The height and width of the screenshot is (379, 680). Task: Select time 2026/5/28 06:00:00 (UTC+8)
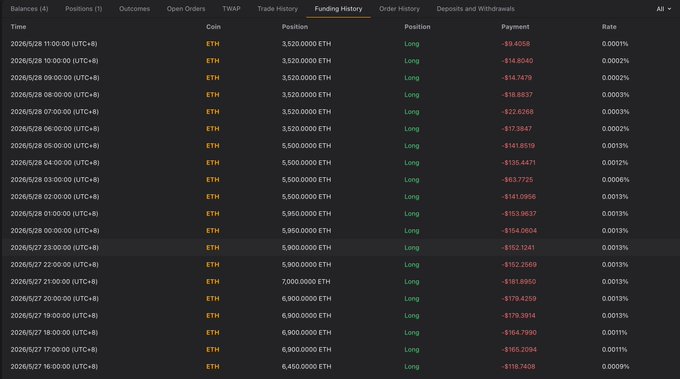click(x=55, y=129)
